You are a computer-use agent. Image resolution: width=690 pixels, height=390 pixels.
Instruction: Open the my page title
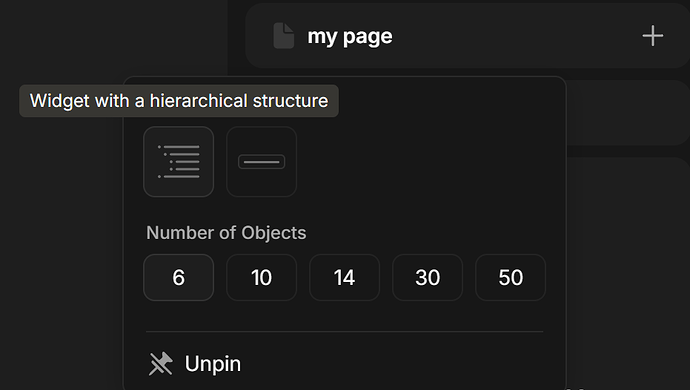350,37
